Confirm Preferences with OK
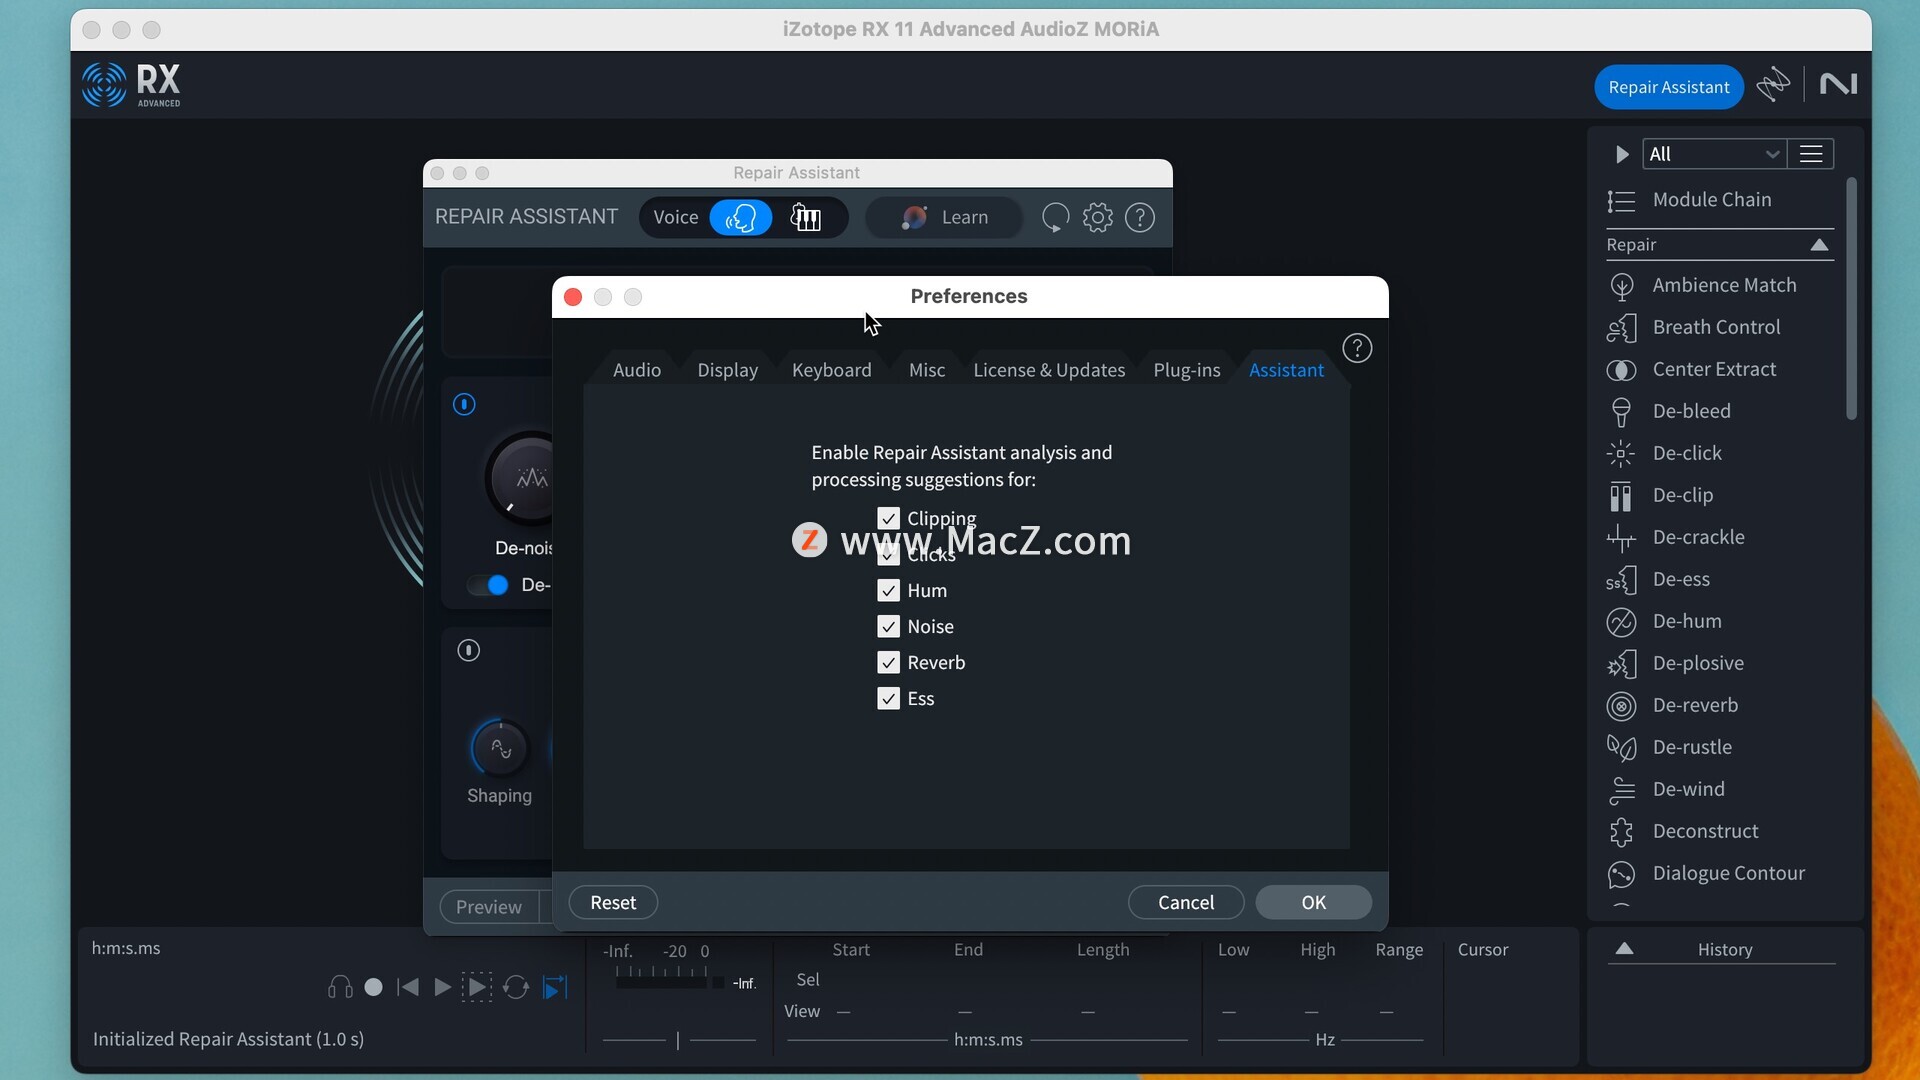The width and height of the screenshot is (1920, 1080). pos(1313,903)
